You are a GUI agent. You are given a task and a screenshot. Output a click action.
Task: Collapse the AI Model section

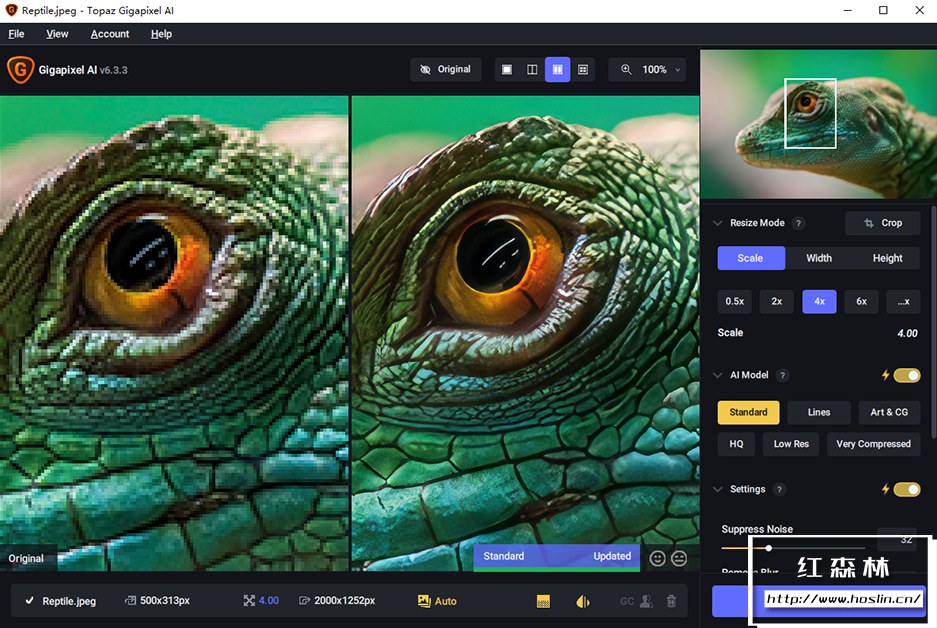(718, 375)
